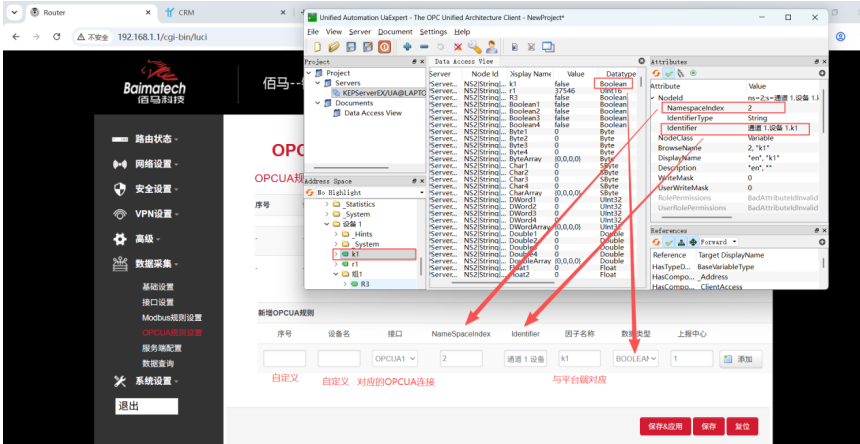Click the red X Disconnect Server icon

[x=457, y=47]
